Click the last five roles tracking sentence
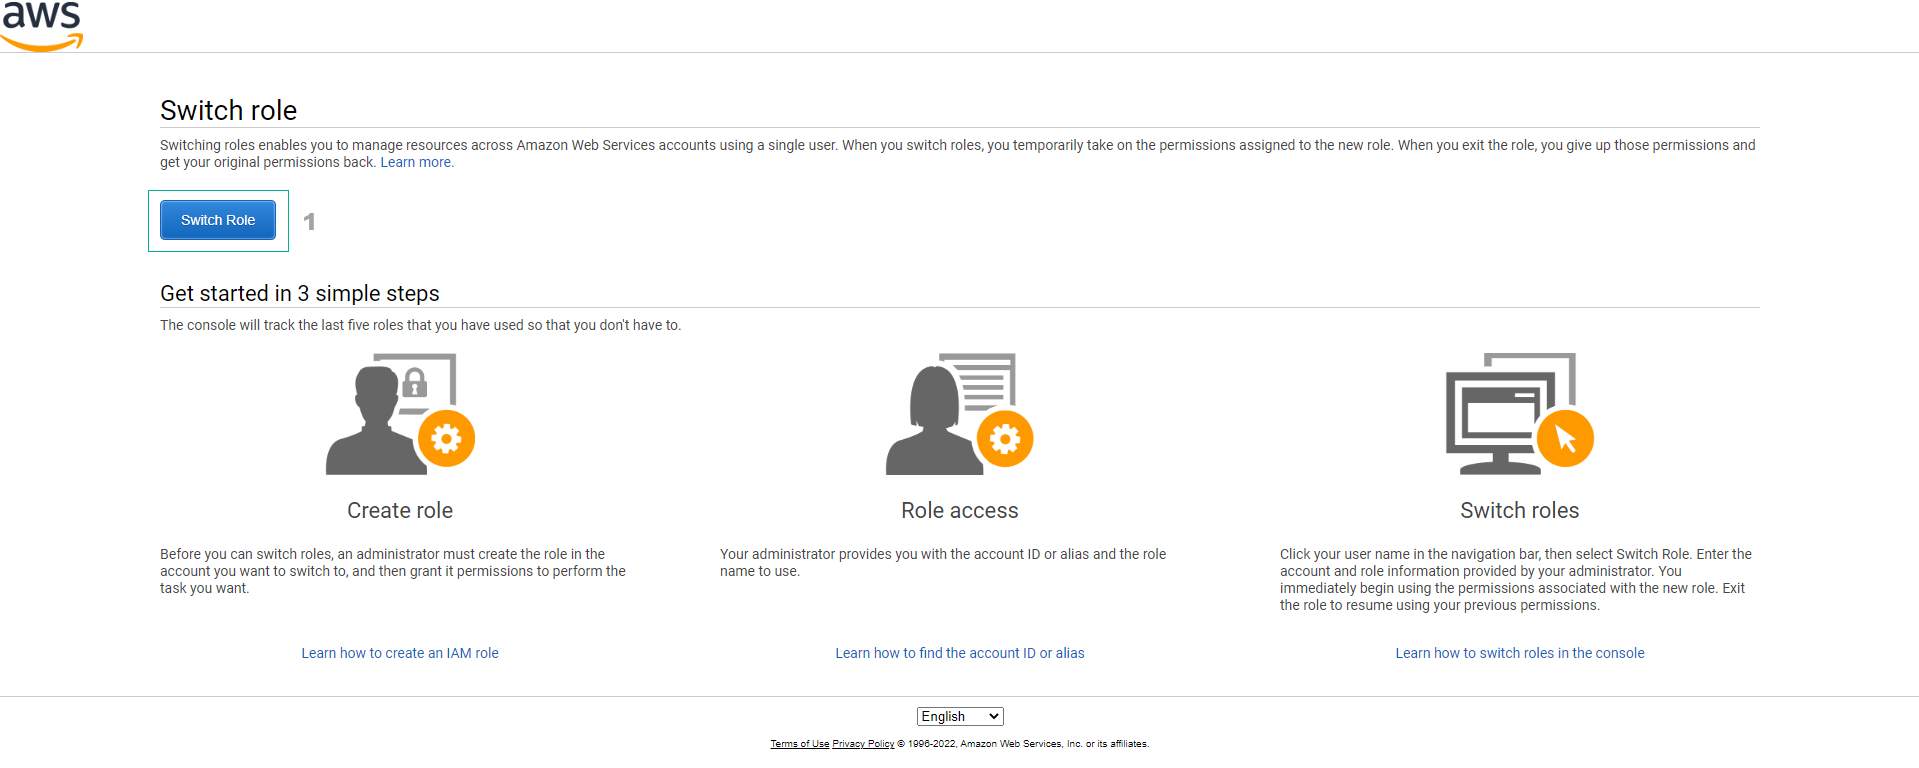The width and height of the screenshot is (1919, 768). [421, 325]
